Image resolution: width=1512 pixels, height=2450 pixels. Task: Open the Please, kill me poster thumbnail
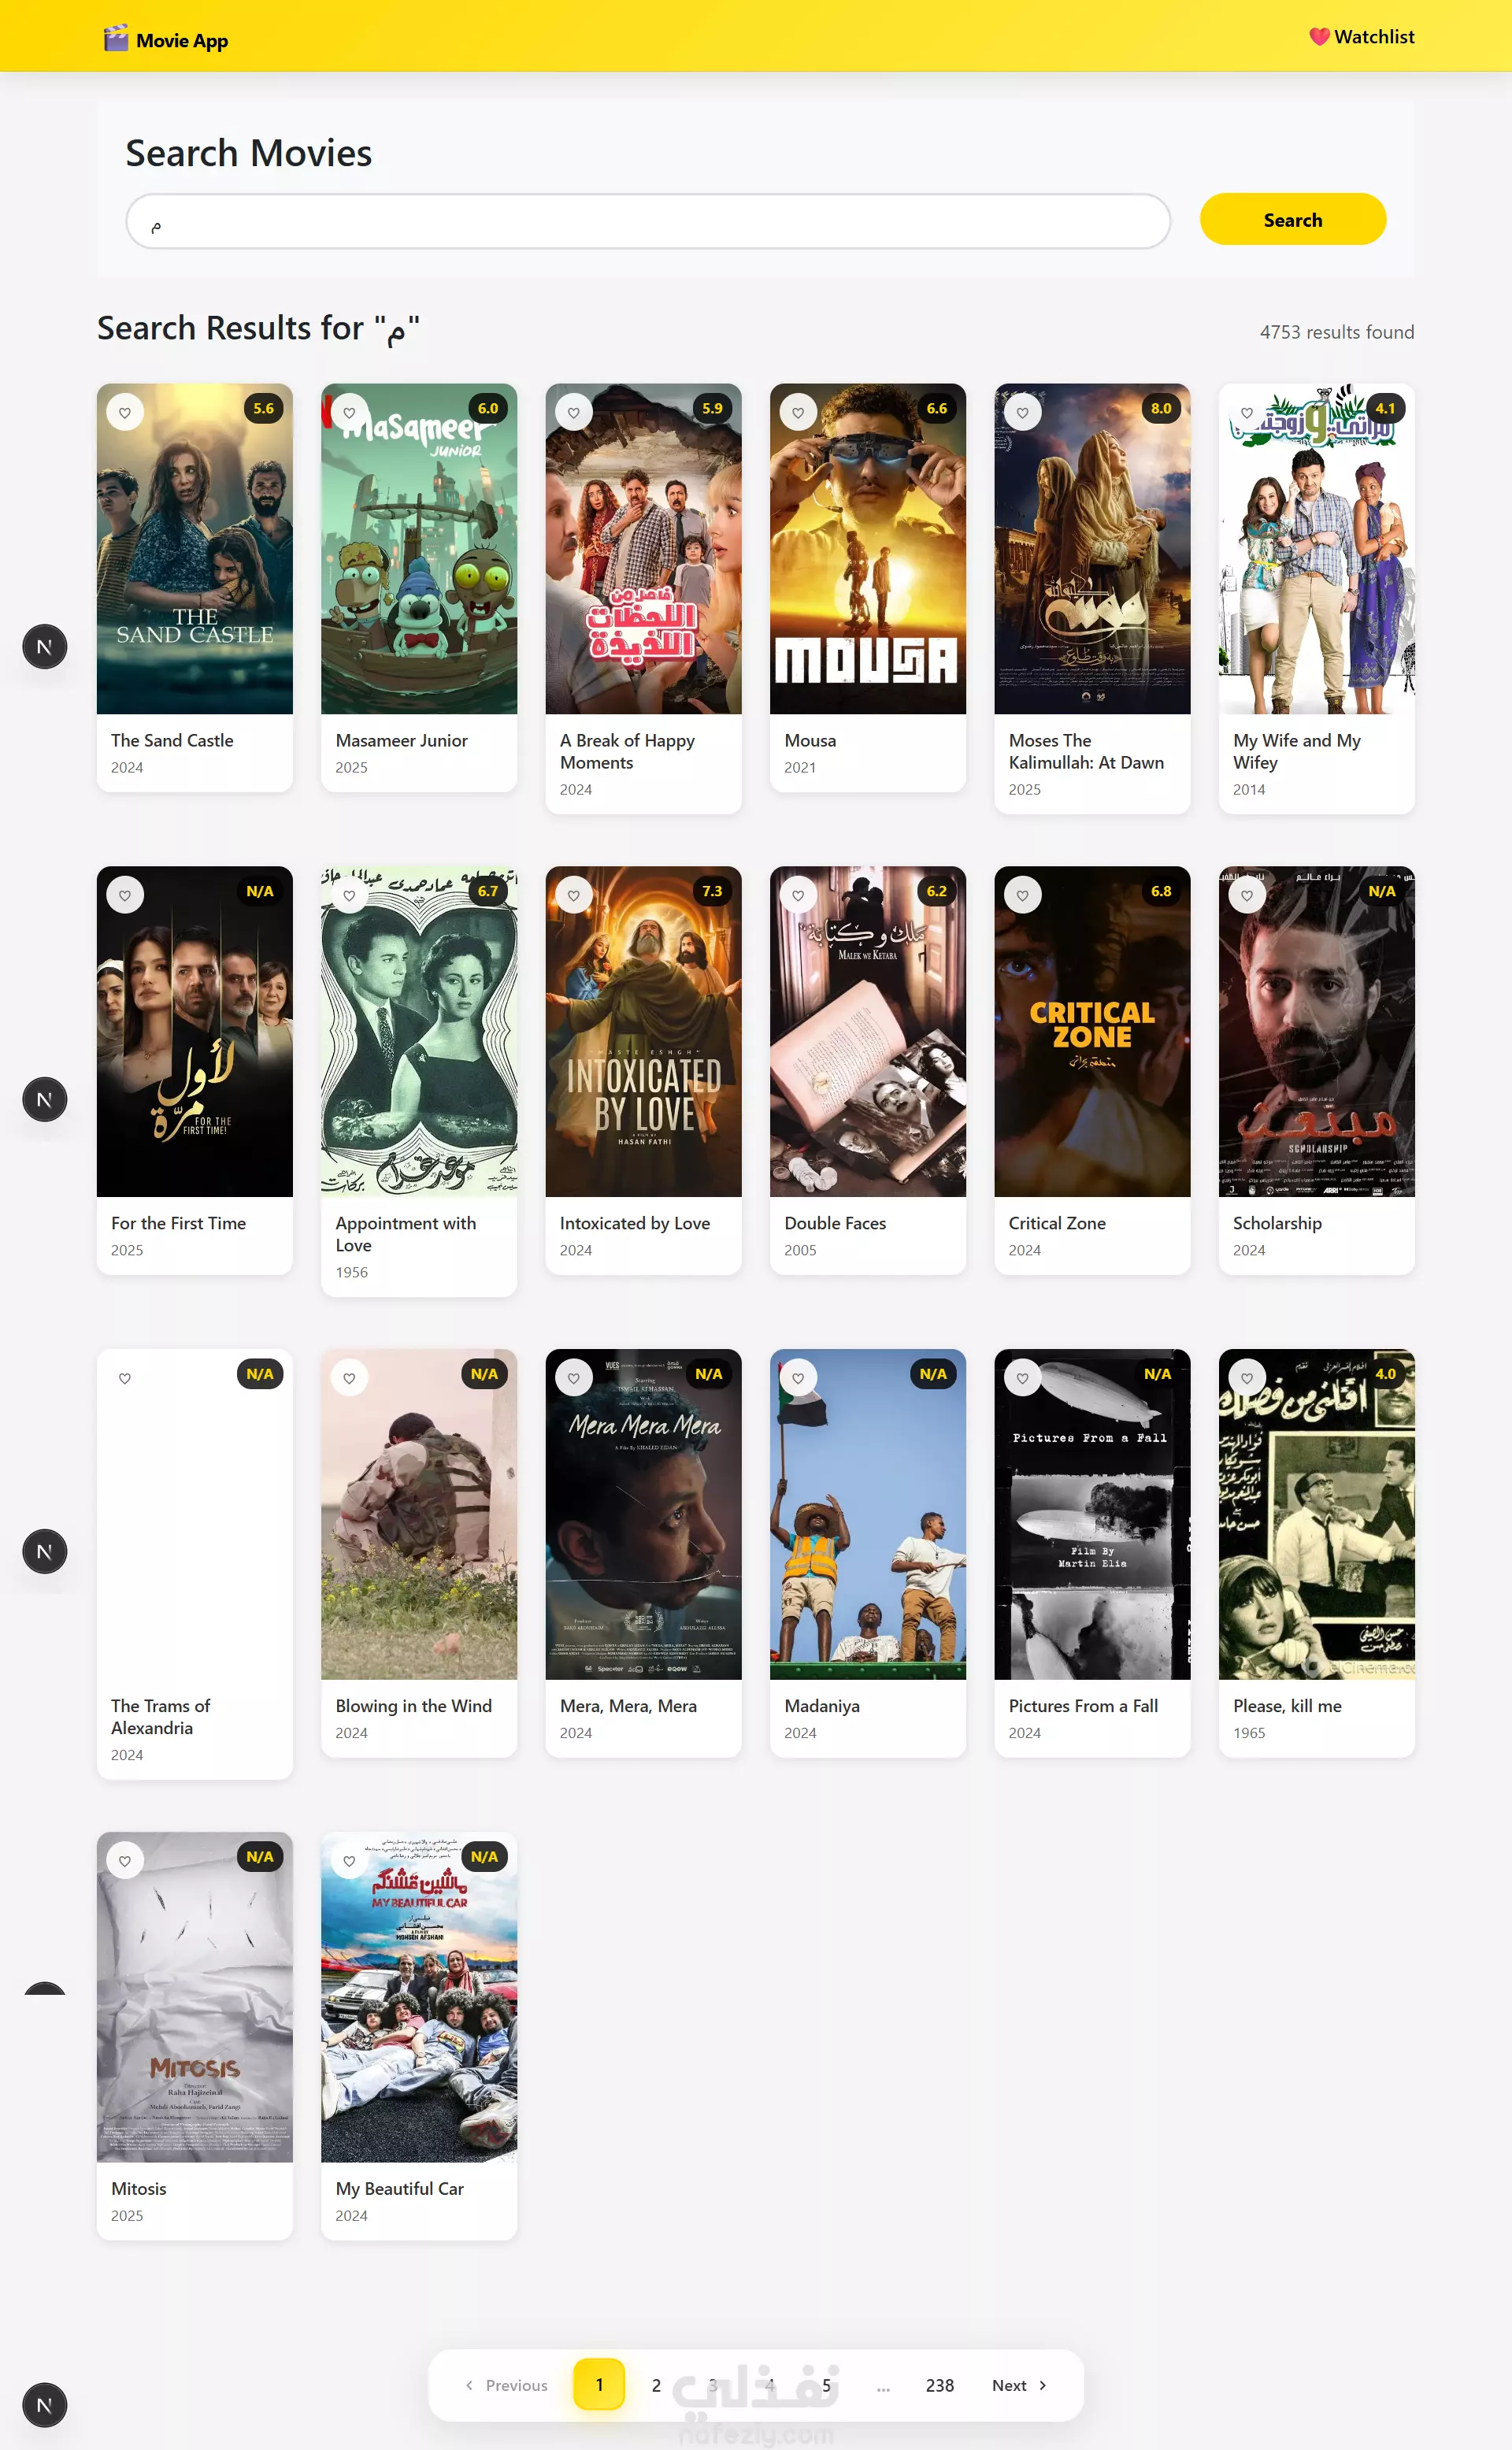click(x=1316, y=1514)
